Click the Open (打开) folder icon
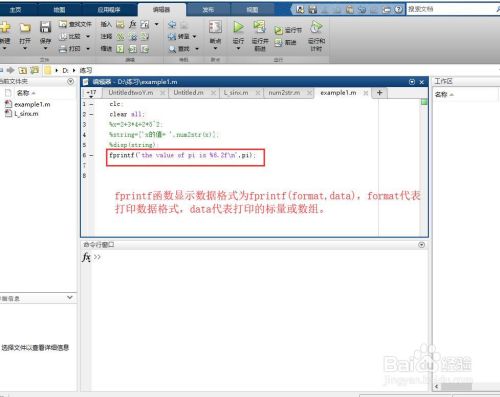500x397 pixels. pos(25,27)
